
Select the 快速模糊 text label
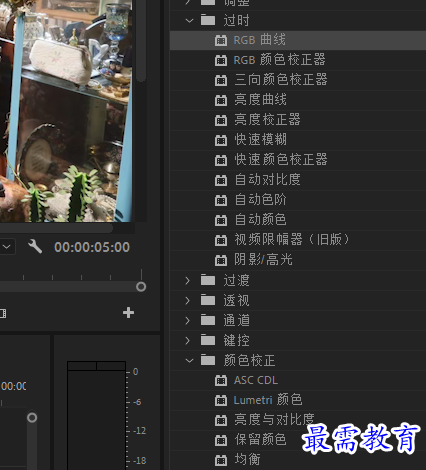point(260,140)
